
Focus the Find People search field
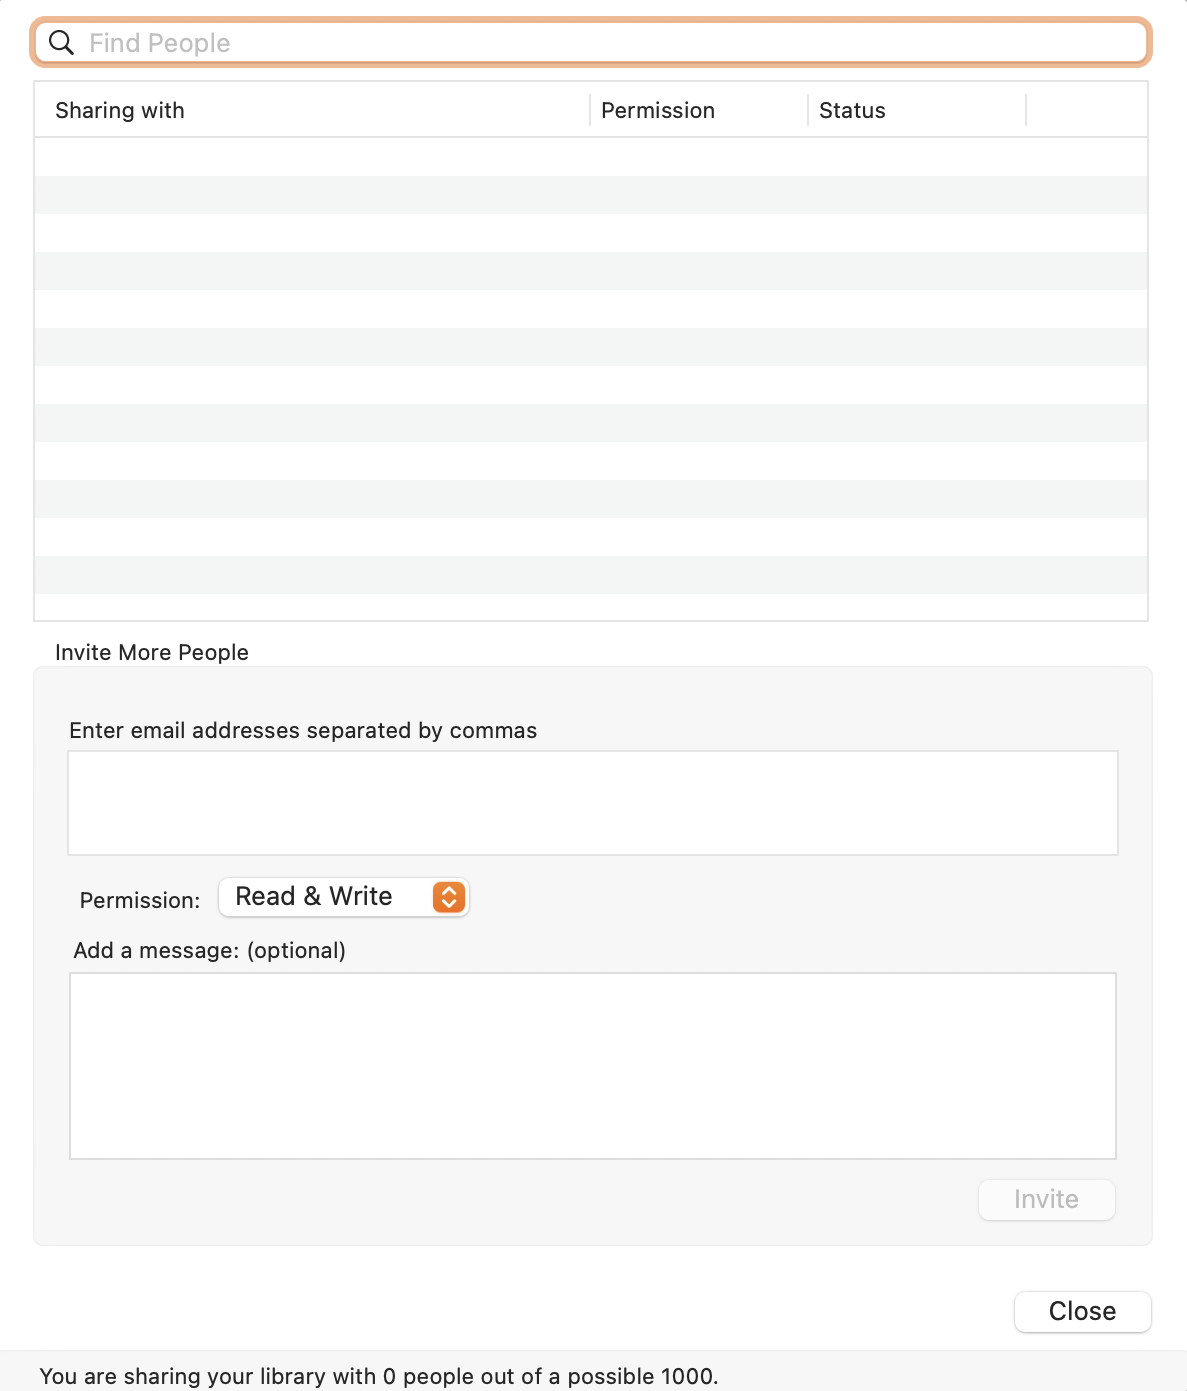click(x=600, y=43)
